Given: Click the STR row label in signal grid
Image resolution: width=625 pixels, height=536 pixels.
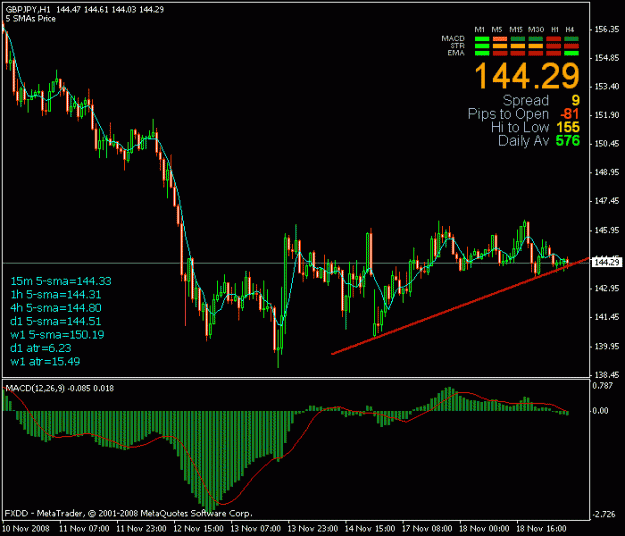Looking at the screenshot, I should [457, 45].
